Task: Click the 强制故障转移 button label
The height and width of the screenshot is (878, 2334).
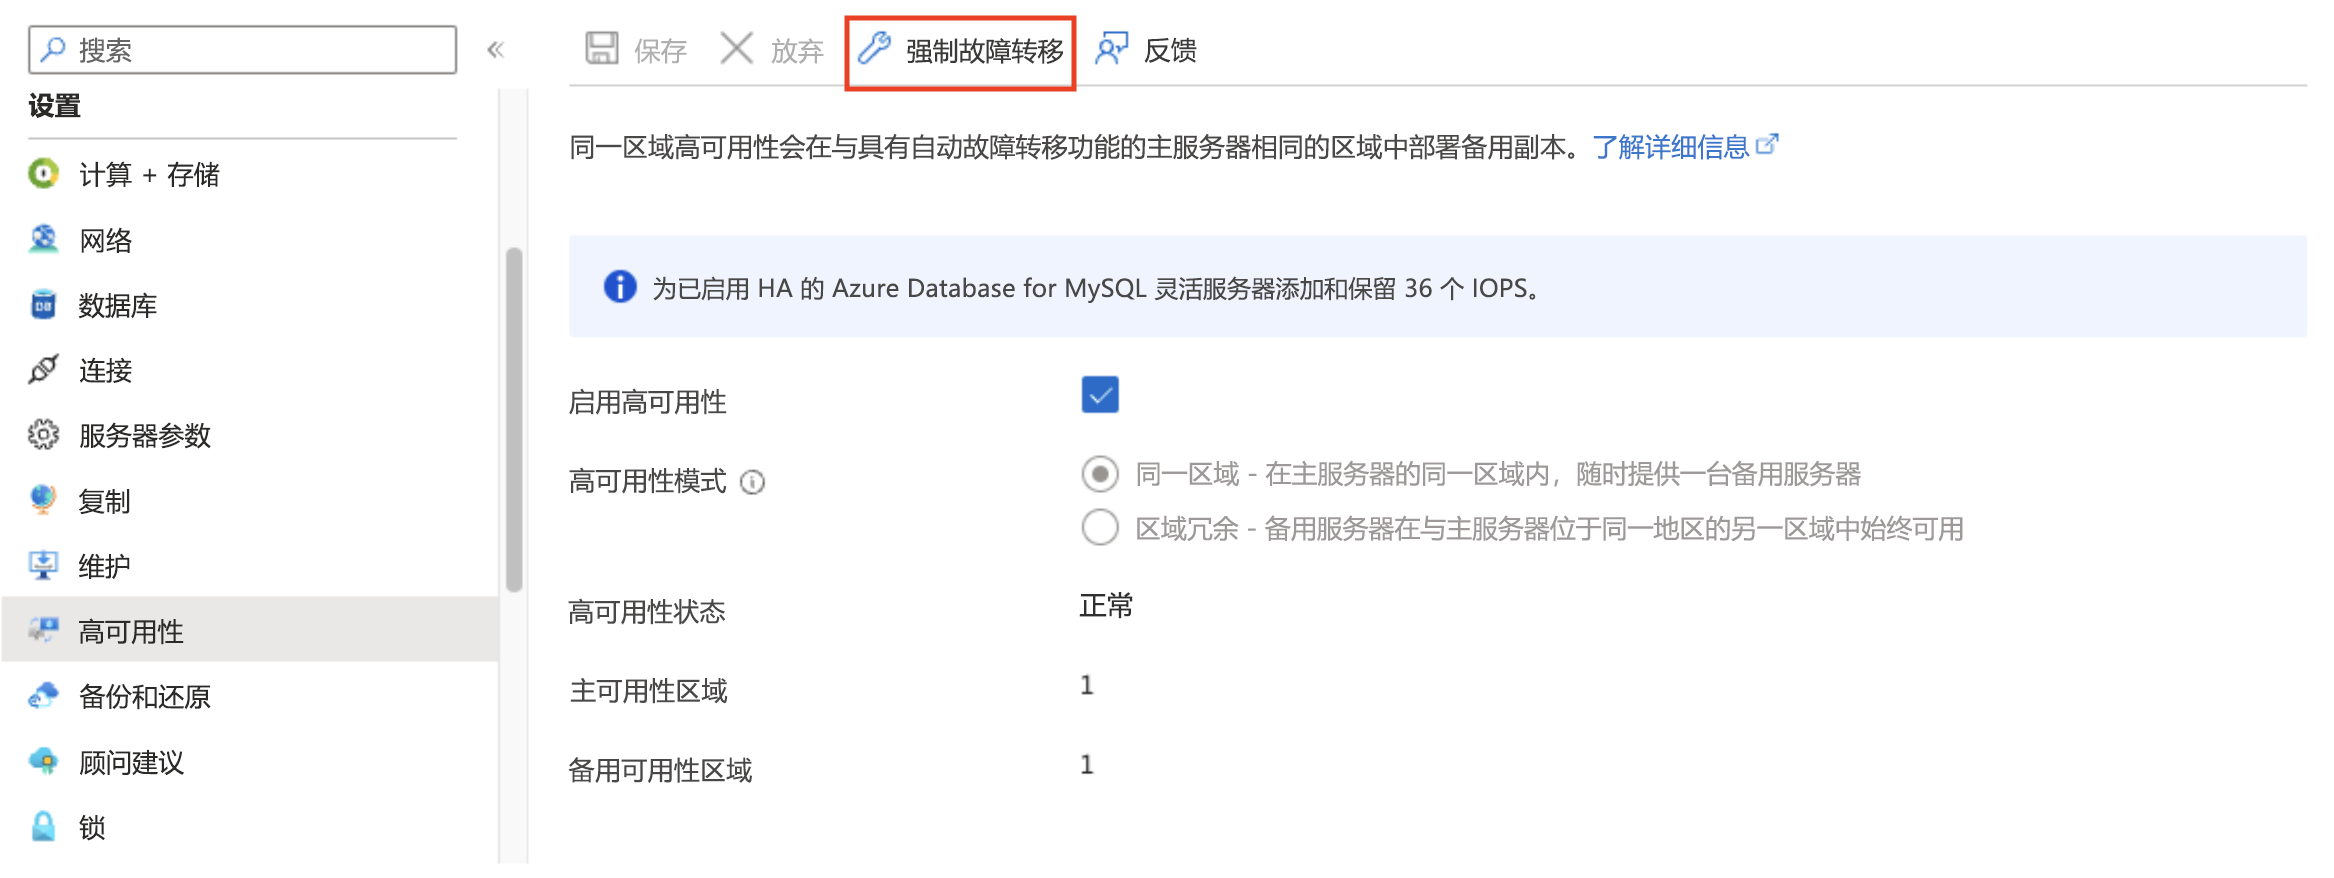Action: pyautogui.click(x=984, y=50)
